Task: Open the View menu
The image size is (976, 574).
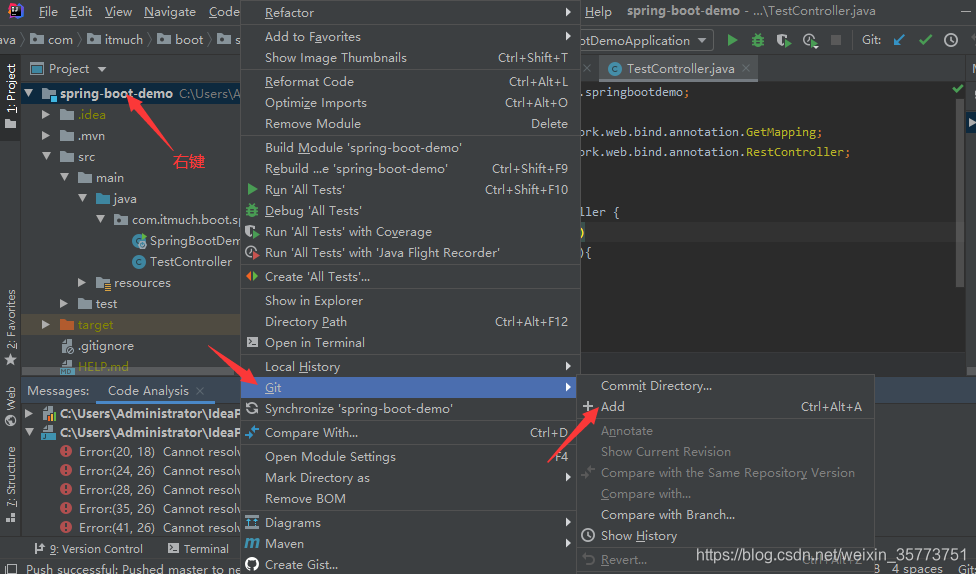Action: (118, 12)
